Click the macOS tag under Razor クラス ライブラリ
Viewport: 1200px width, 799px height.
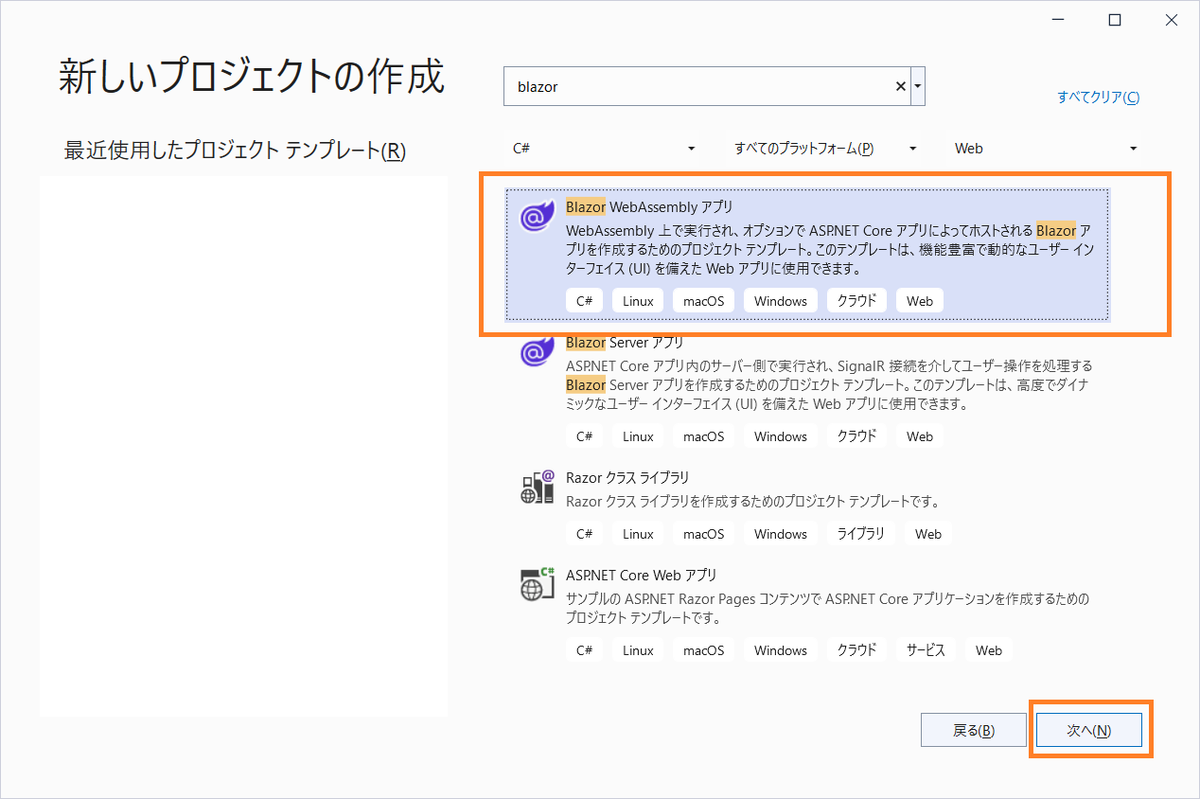point(702,533)
